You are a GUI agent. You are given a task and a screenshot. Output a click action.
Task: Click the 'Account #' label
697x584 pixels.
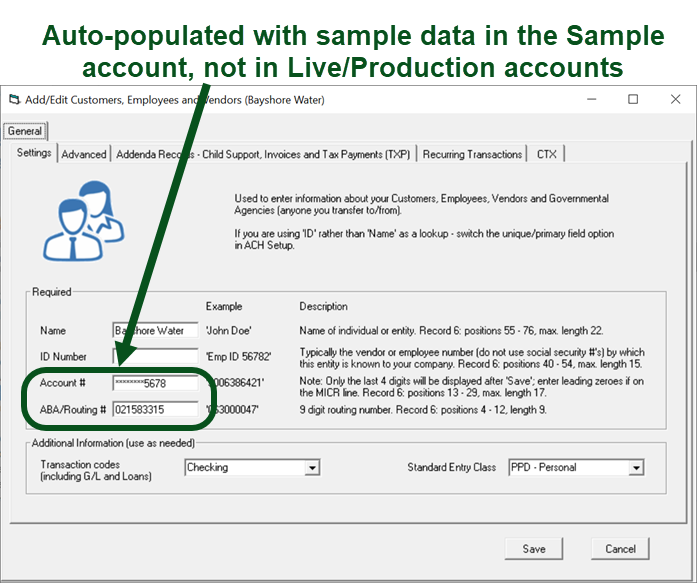coord(62,383)
